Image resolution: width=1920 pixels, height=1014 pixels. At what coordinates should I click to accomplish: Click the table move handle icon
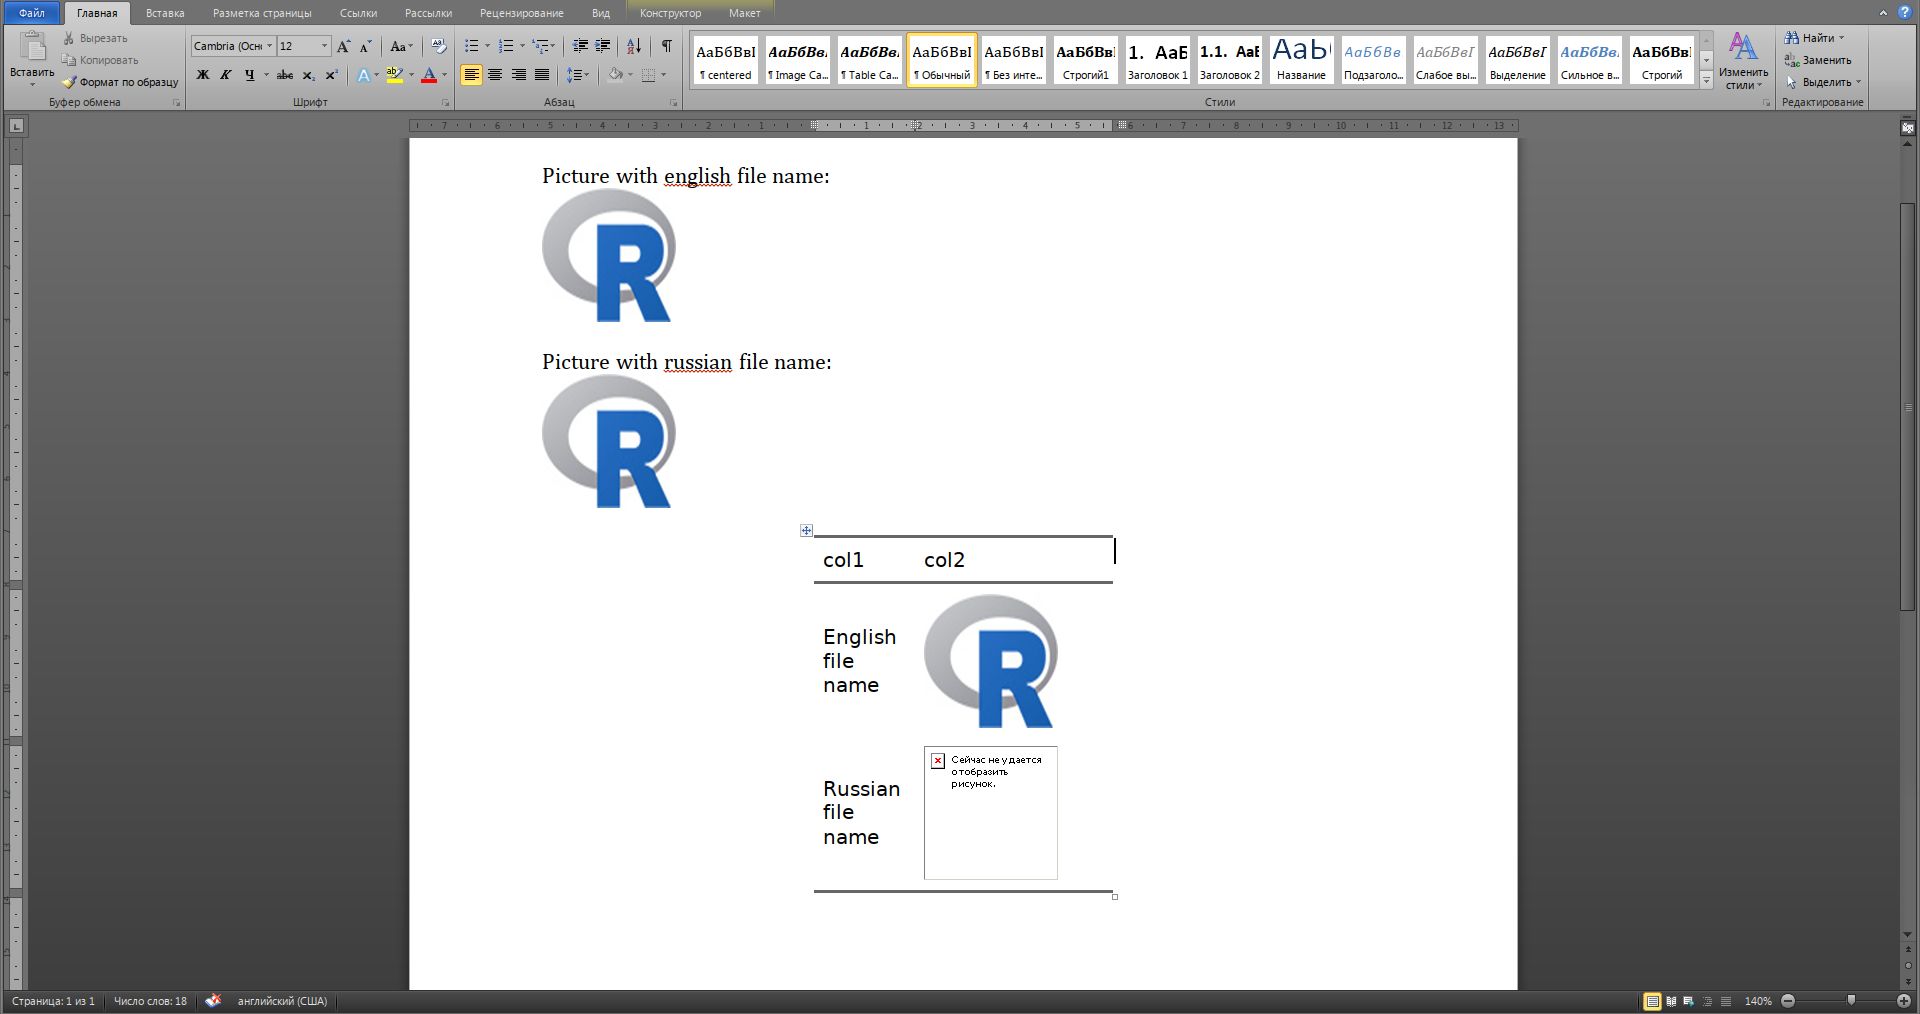(x=806, y=531)
